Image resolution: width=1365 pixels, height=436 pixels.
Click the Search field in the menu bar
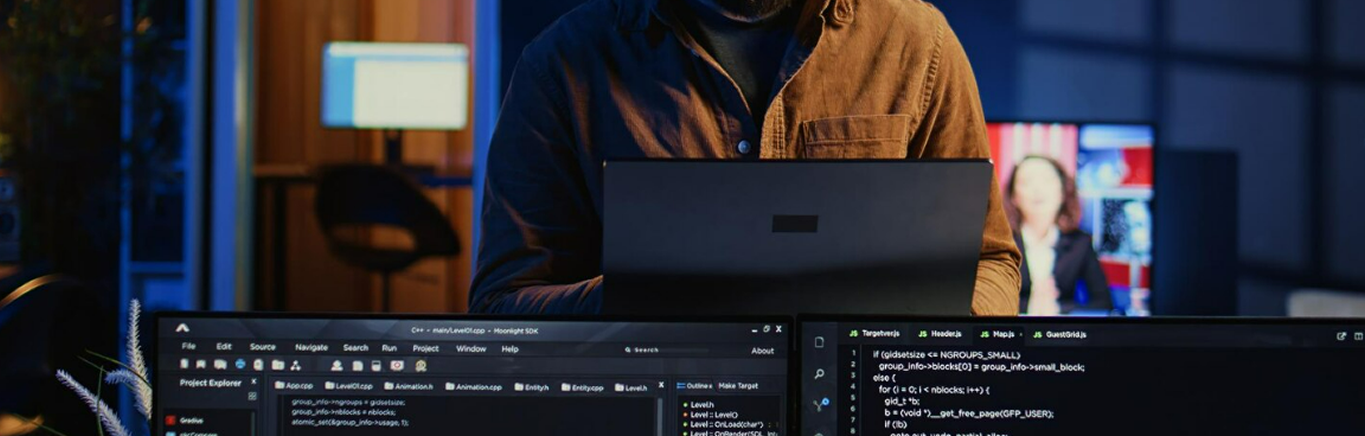667,350
